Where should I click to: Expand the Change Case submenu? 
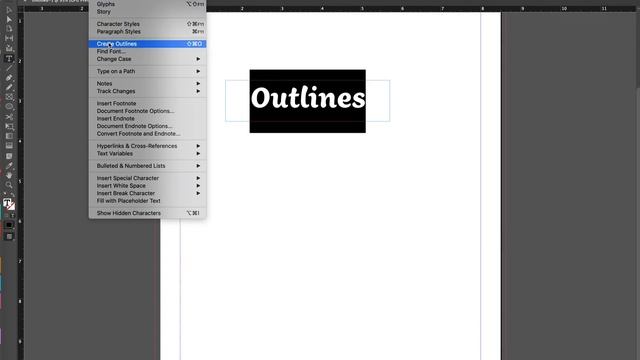click(147, 59)
